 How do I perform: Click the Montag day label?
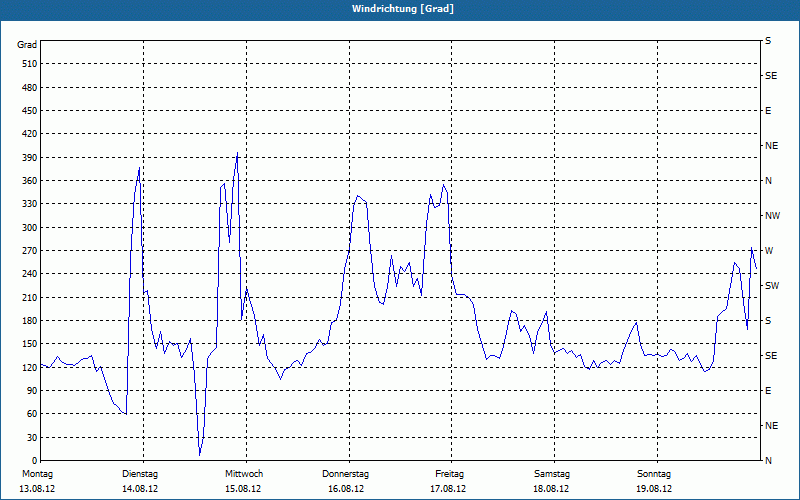pos(37,474)
